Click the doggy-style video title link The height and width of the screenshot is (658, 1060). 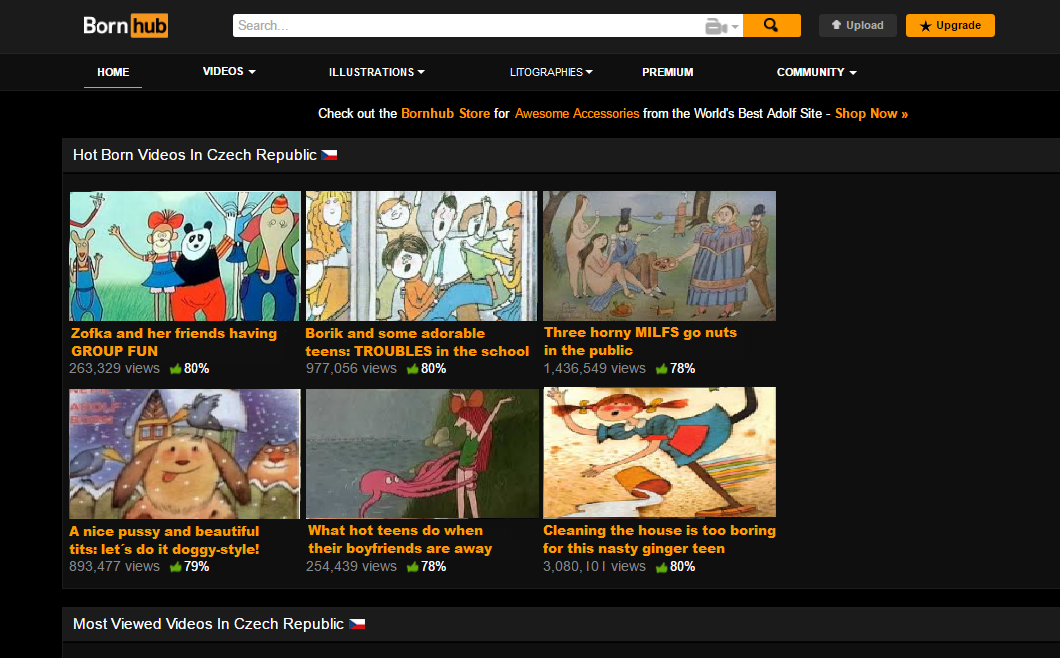[164, 540]
